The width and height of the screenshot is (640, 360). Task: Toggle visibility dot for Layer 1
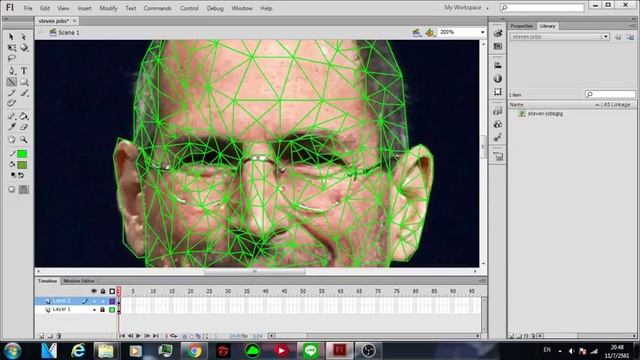(x=94, y=310)
